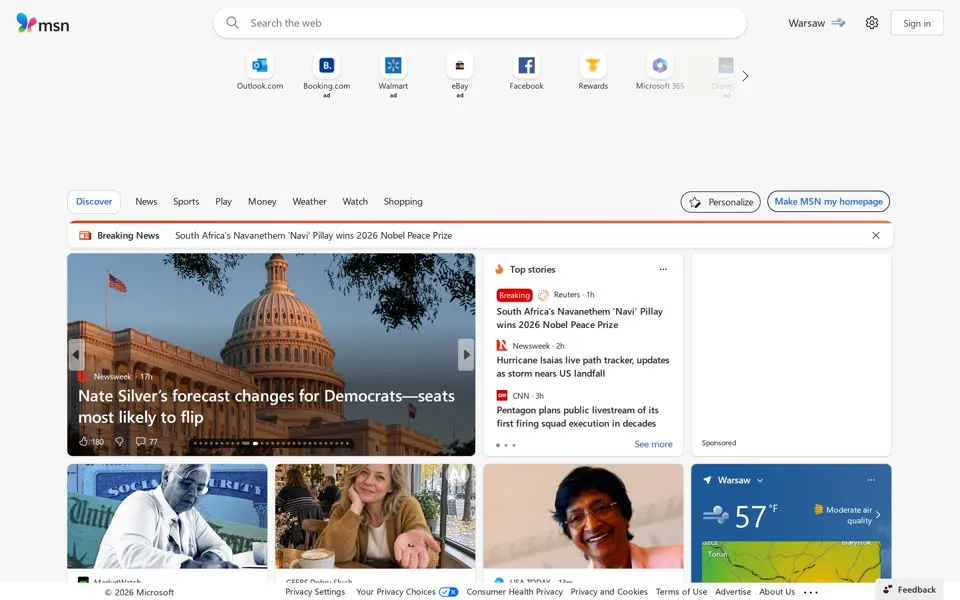Open the Breaking News banner headline
The image size is (960, 600).
point(313,236)
